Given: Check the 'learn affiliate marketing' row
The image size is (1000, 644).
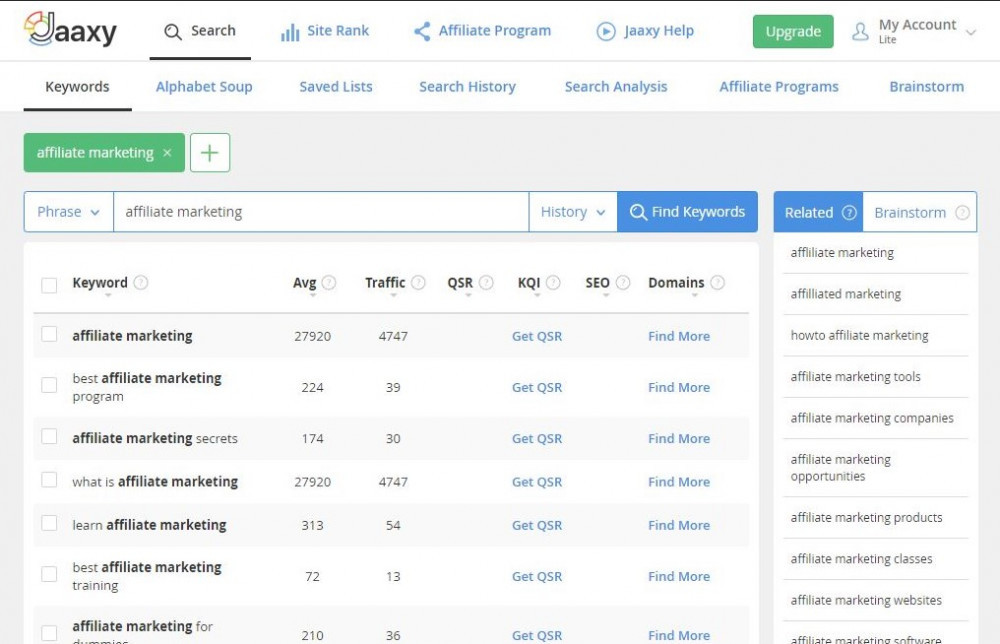Looking at the screenshot, I should point(49,523).
